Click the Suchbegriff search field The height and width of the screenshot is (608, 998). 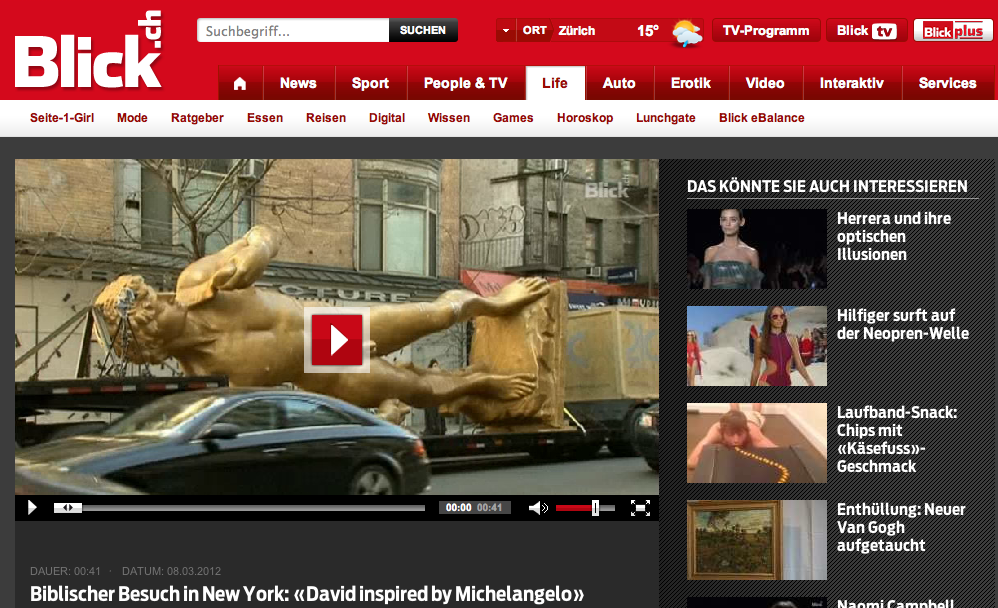[x=293, y=31]
